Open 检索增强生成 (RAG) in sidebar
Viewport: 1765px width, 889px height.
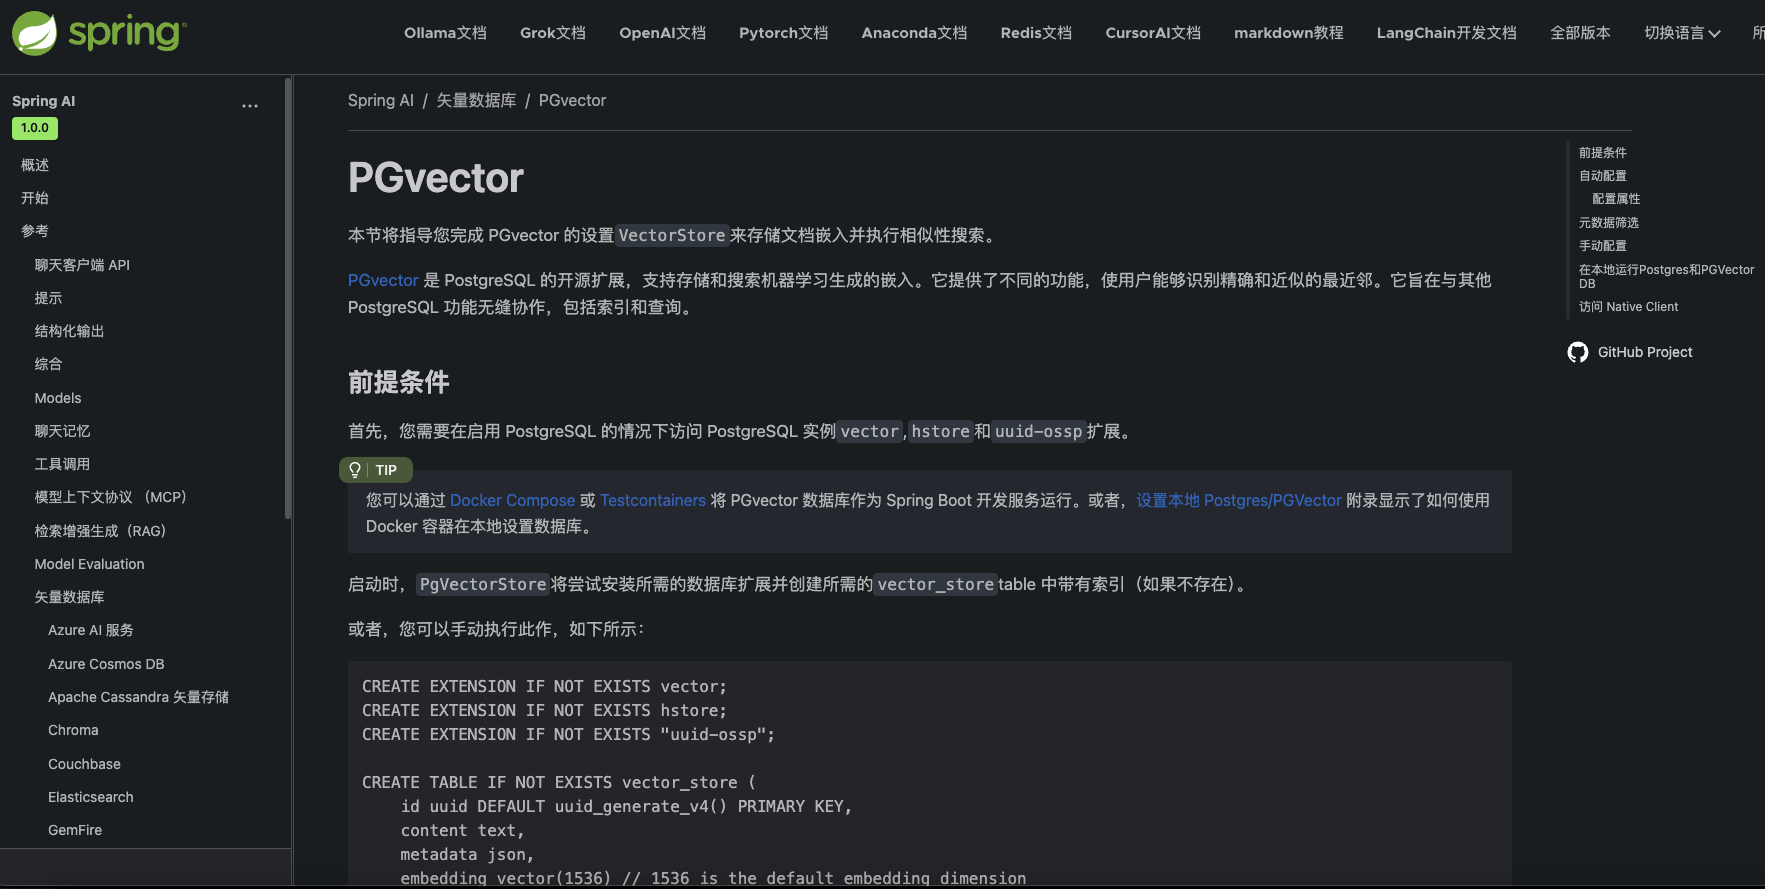point(100,531)
